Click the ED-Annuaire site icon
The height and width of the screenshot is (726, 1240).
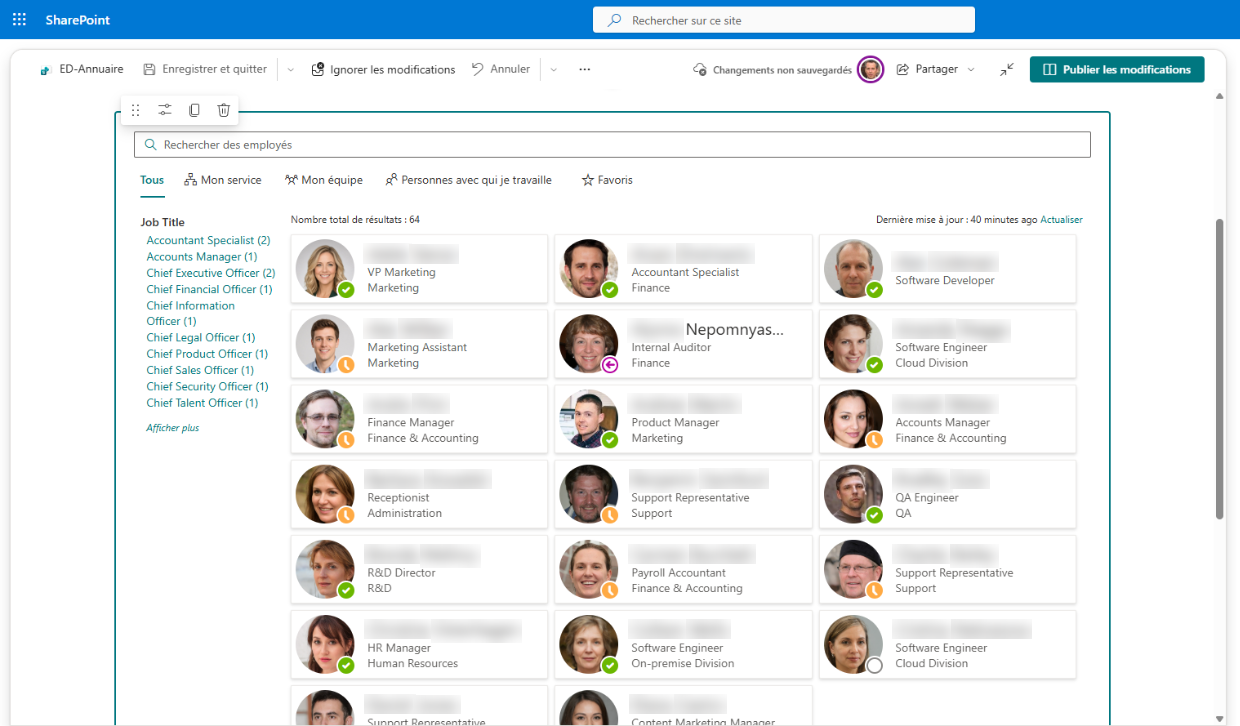[45, 70]
